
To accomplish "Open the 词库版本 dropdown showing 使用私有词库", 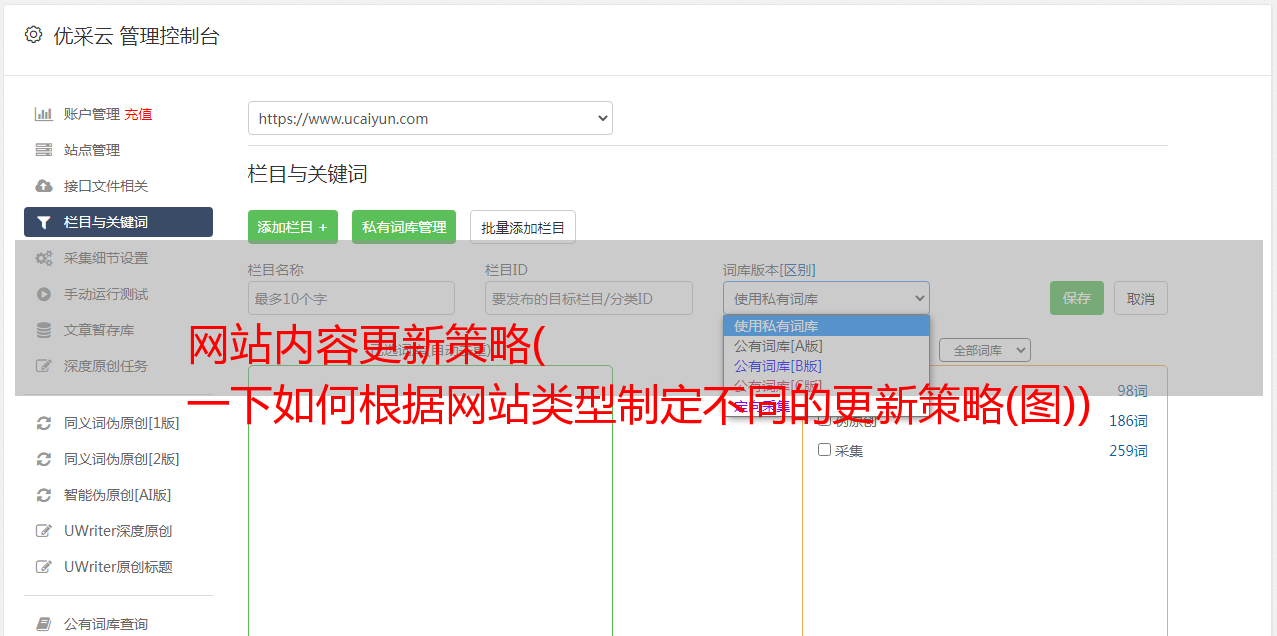I will 826,298.
